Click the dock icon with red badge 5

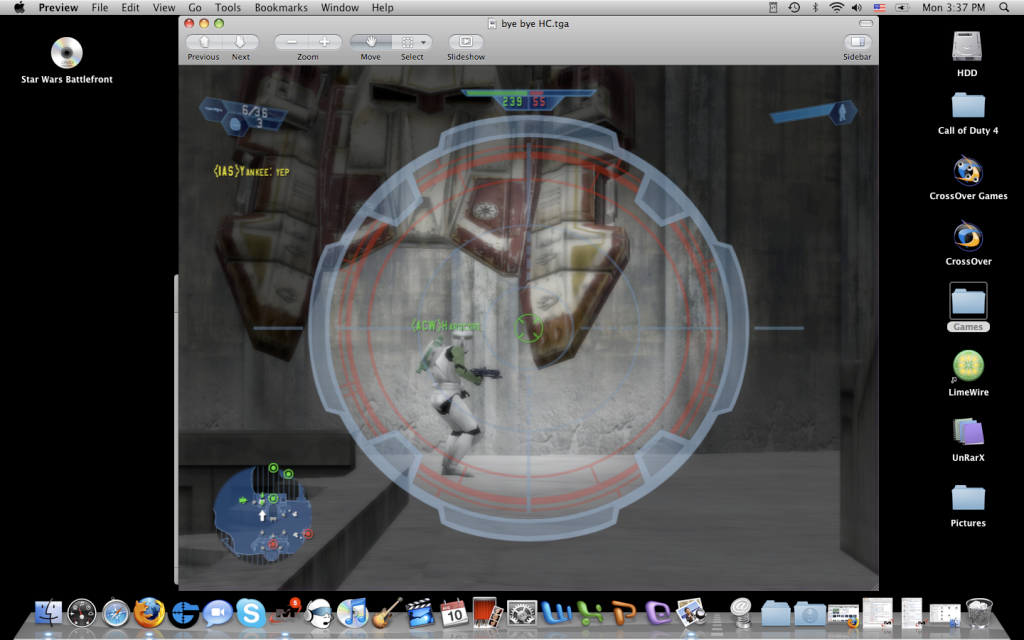285,613
